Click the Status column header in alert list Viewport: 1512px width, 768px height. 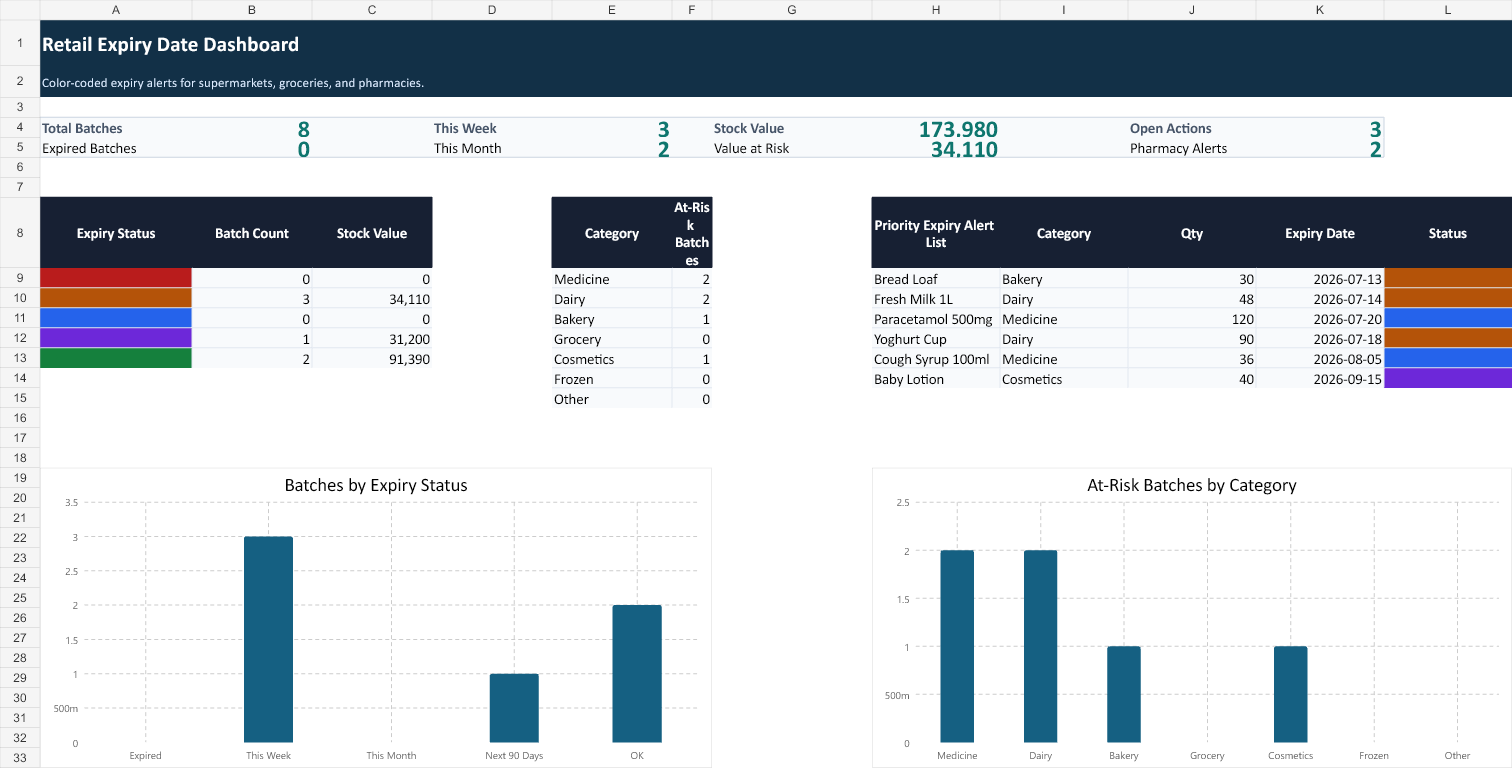point(1448,233)
